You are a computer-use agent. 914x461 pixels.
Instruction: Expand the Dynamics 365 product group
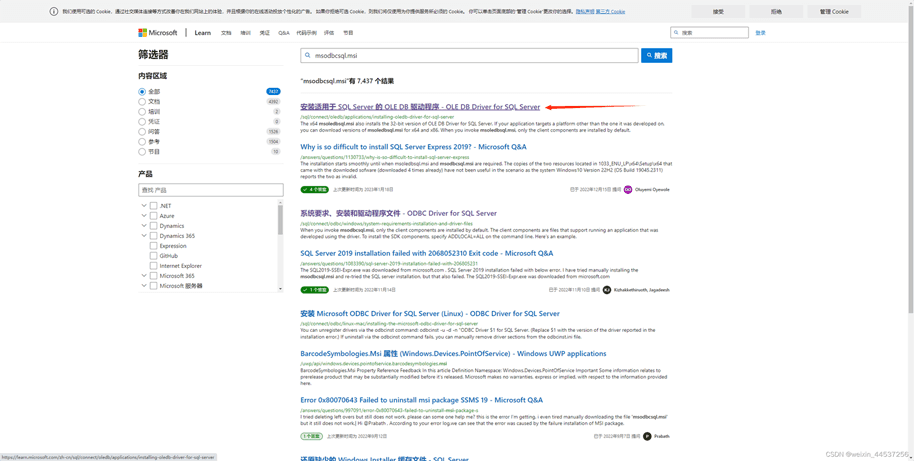(144, 236)
